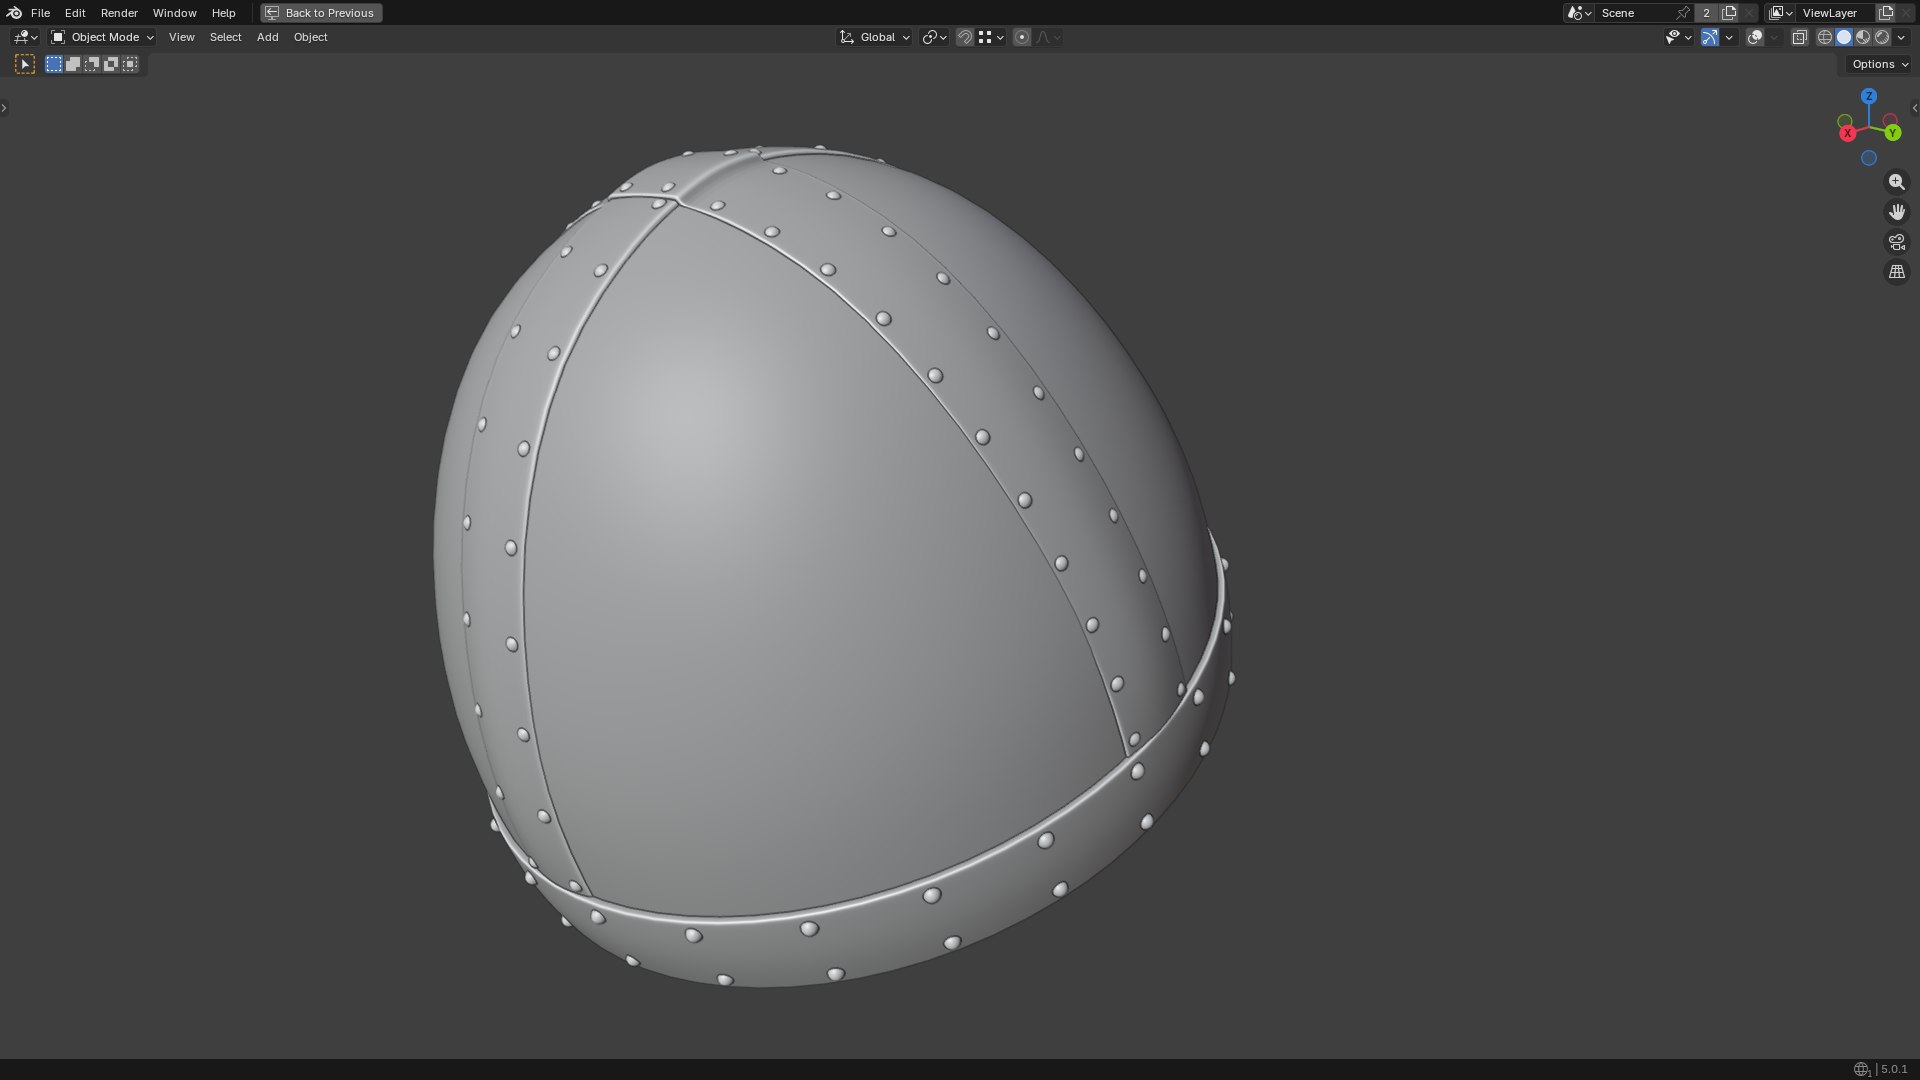Open the gizmo options dropdown arrow

(x=1729, y=37)
